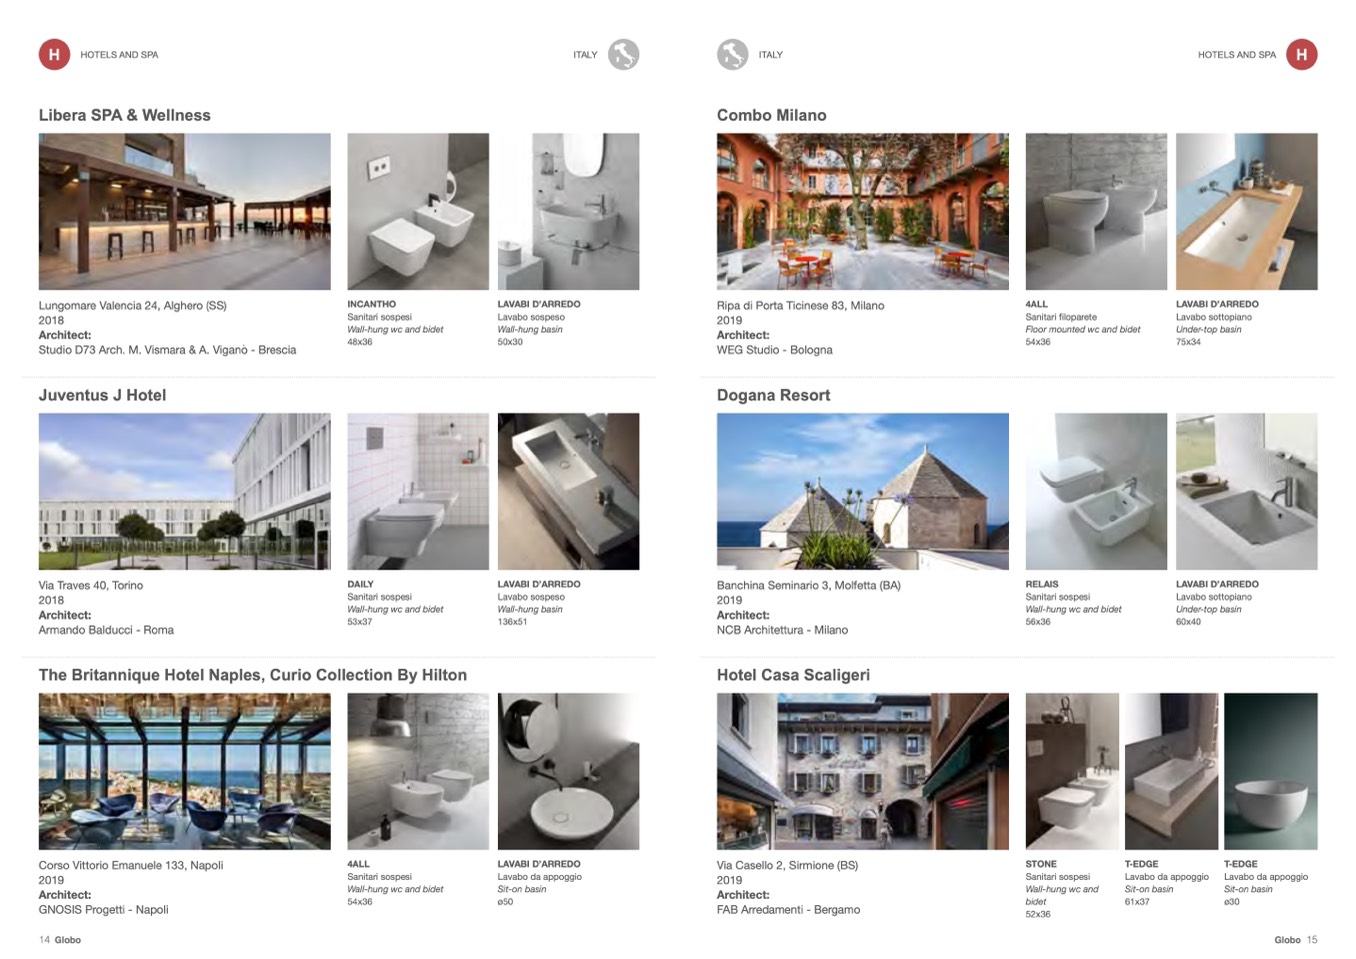Image resolution: width=1356 pixels, height=959 pixels.
Task: Click the DAILY wall-hung wc product image
Action: click(418, 491)
